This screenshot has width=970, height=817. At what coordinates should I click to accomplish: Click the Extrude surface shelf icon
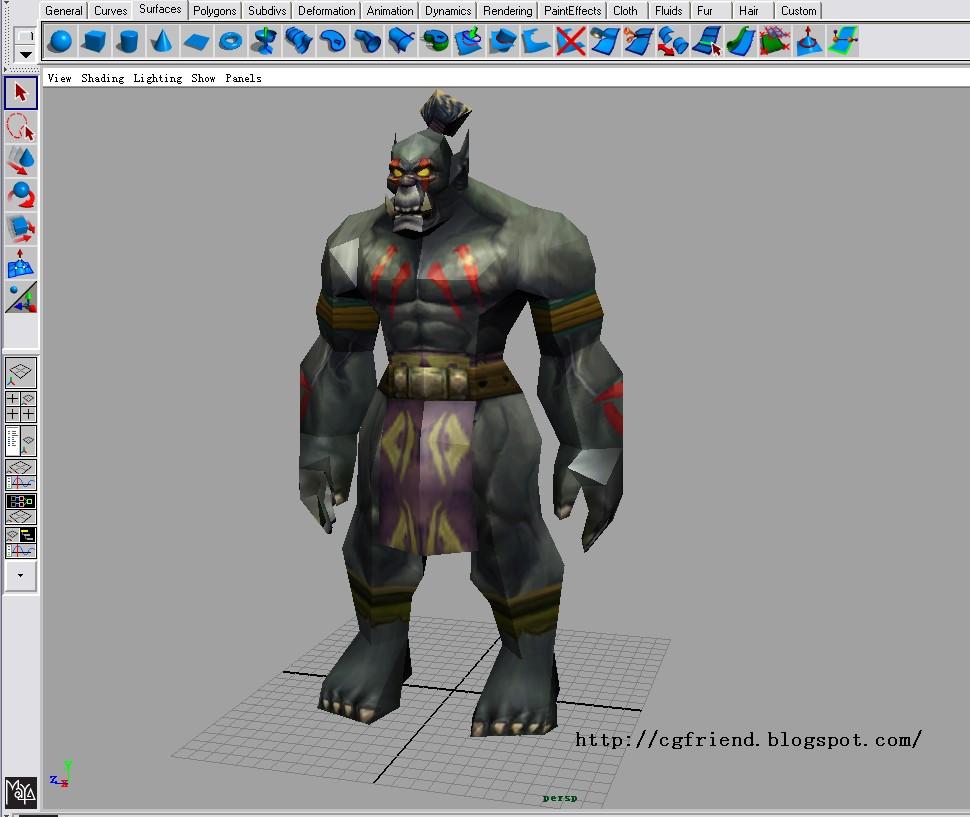point(367,41)
